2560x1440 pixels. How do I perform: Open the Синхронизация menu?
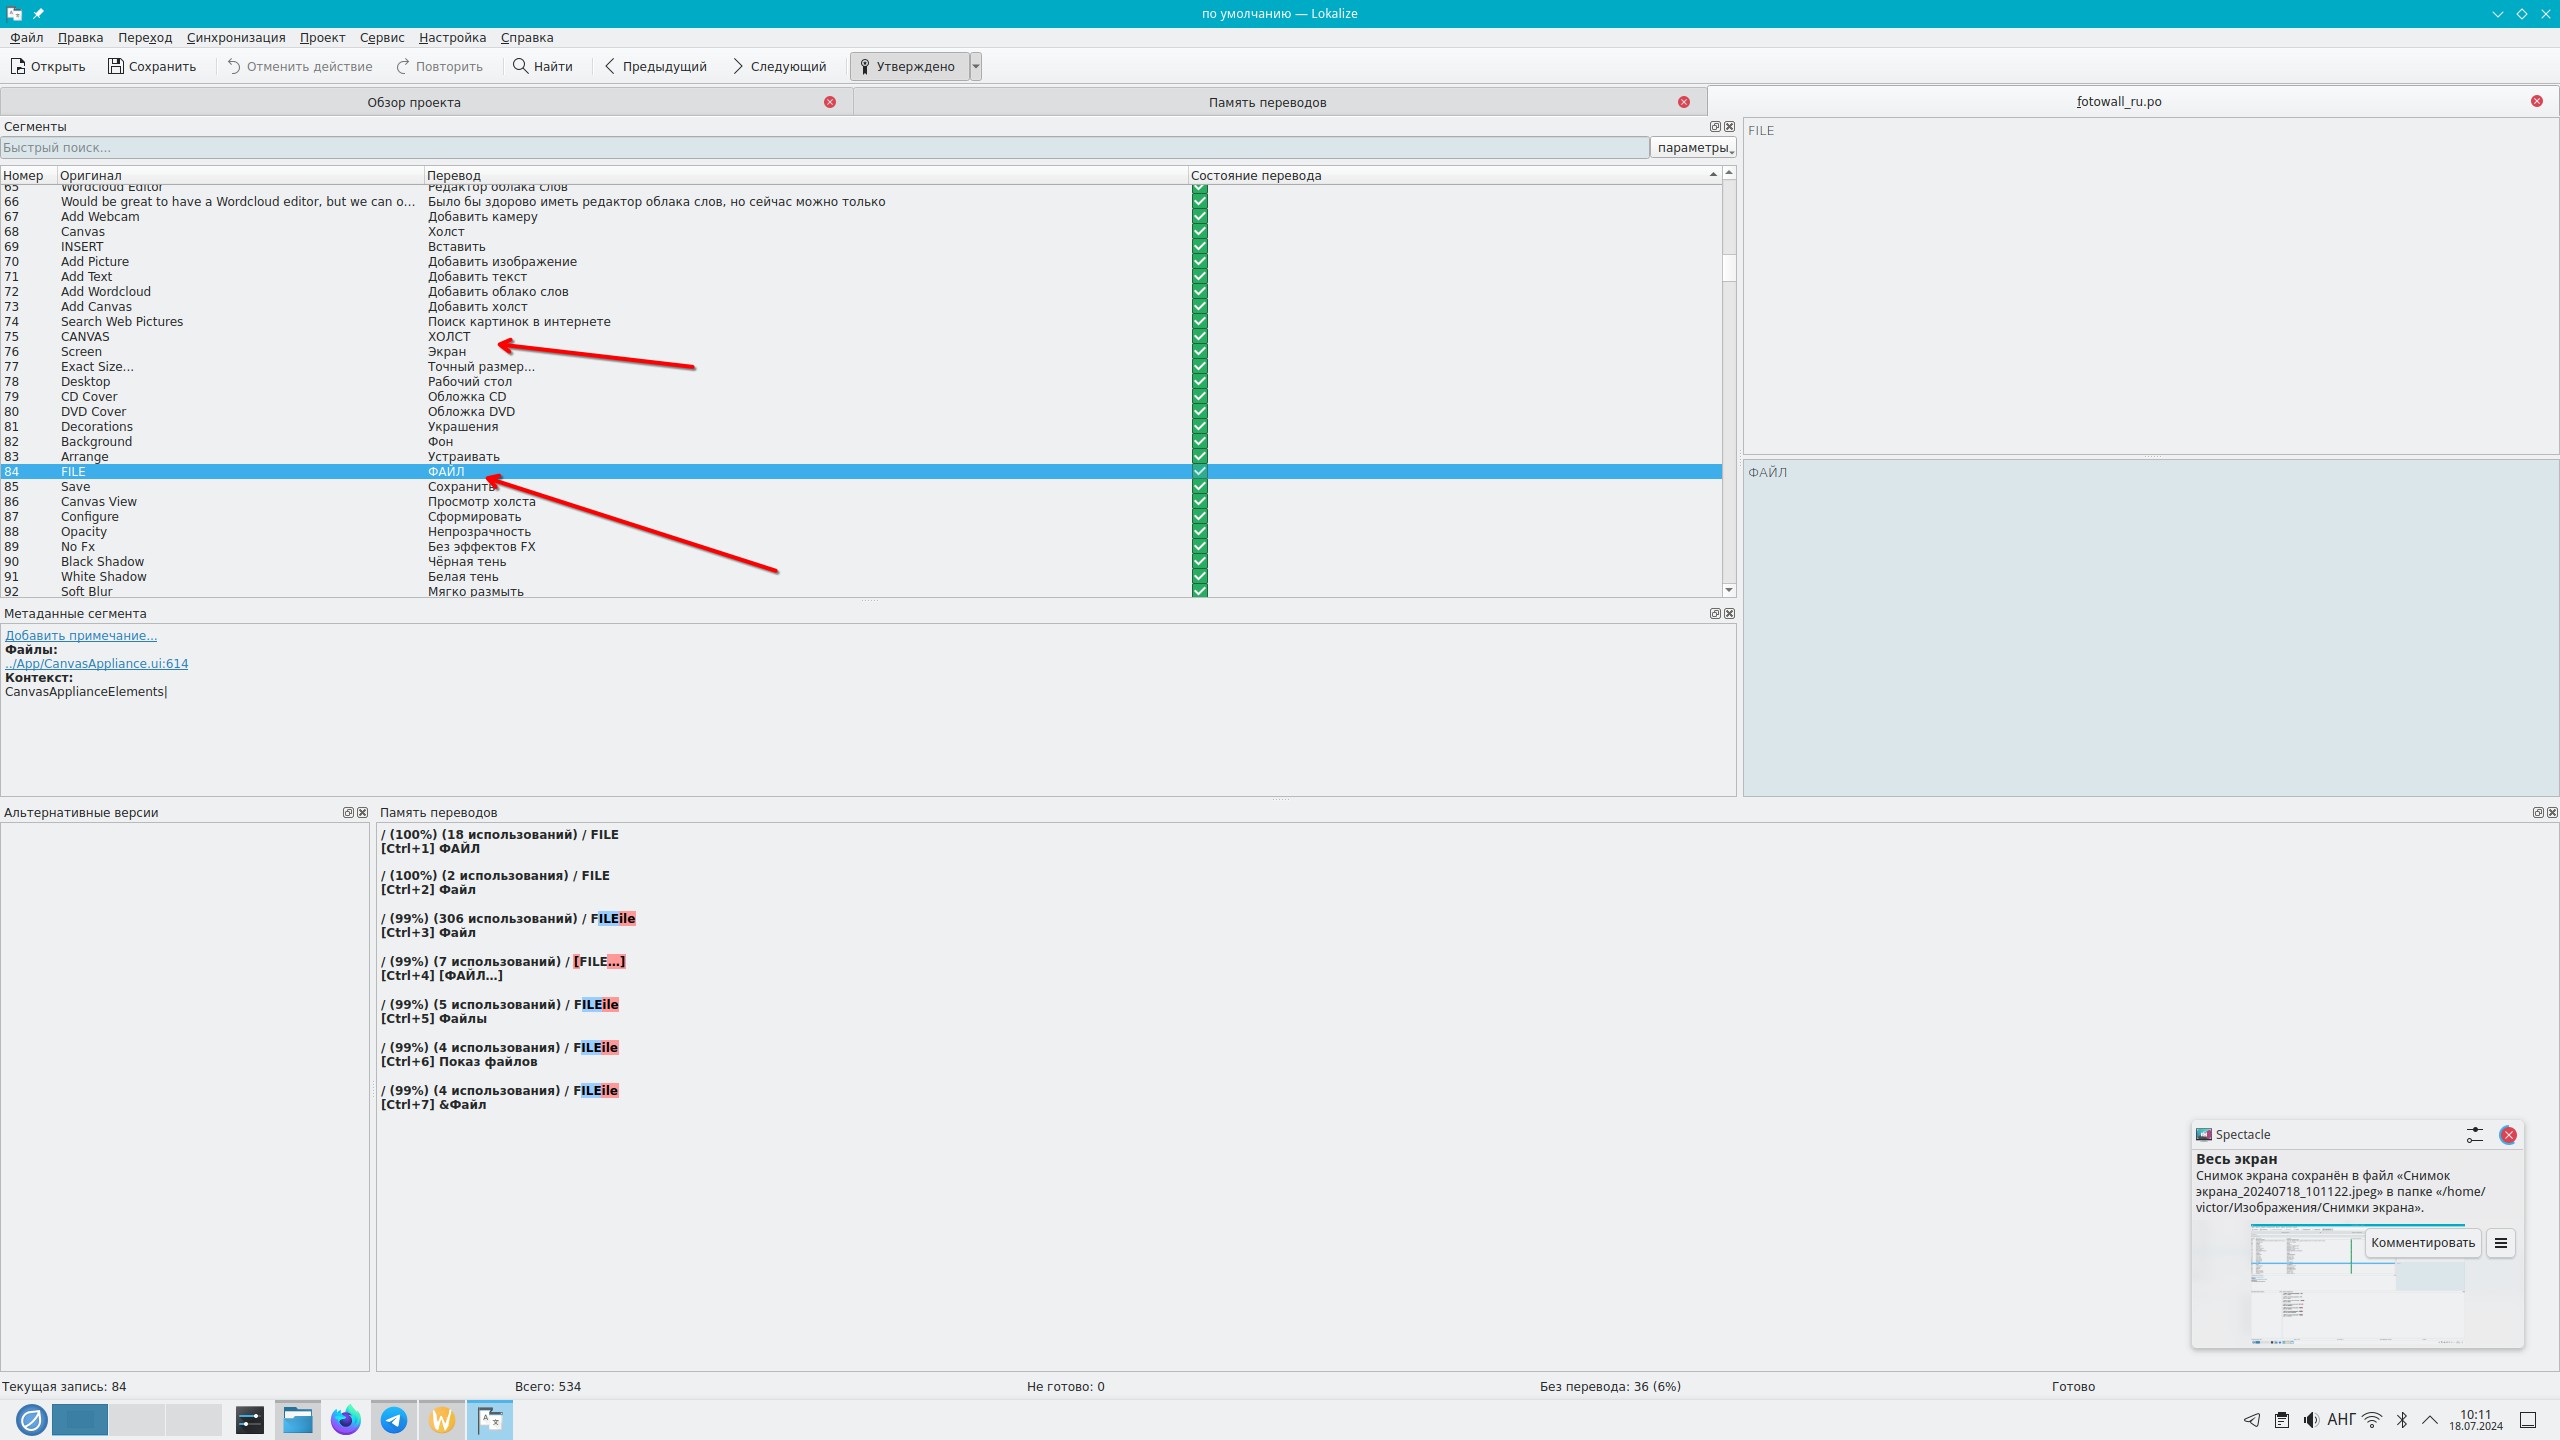(236, 38)
